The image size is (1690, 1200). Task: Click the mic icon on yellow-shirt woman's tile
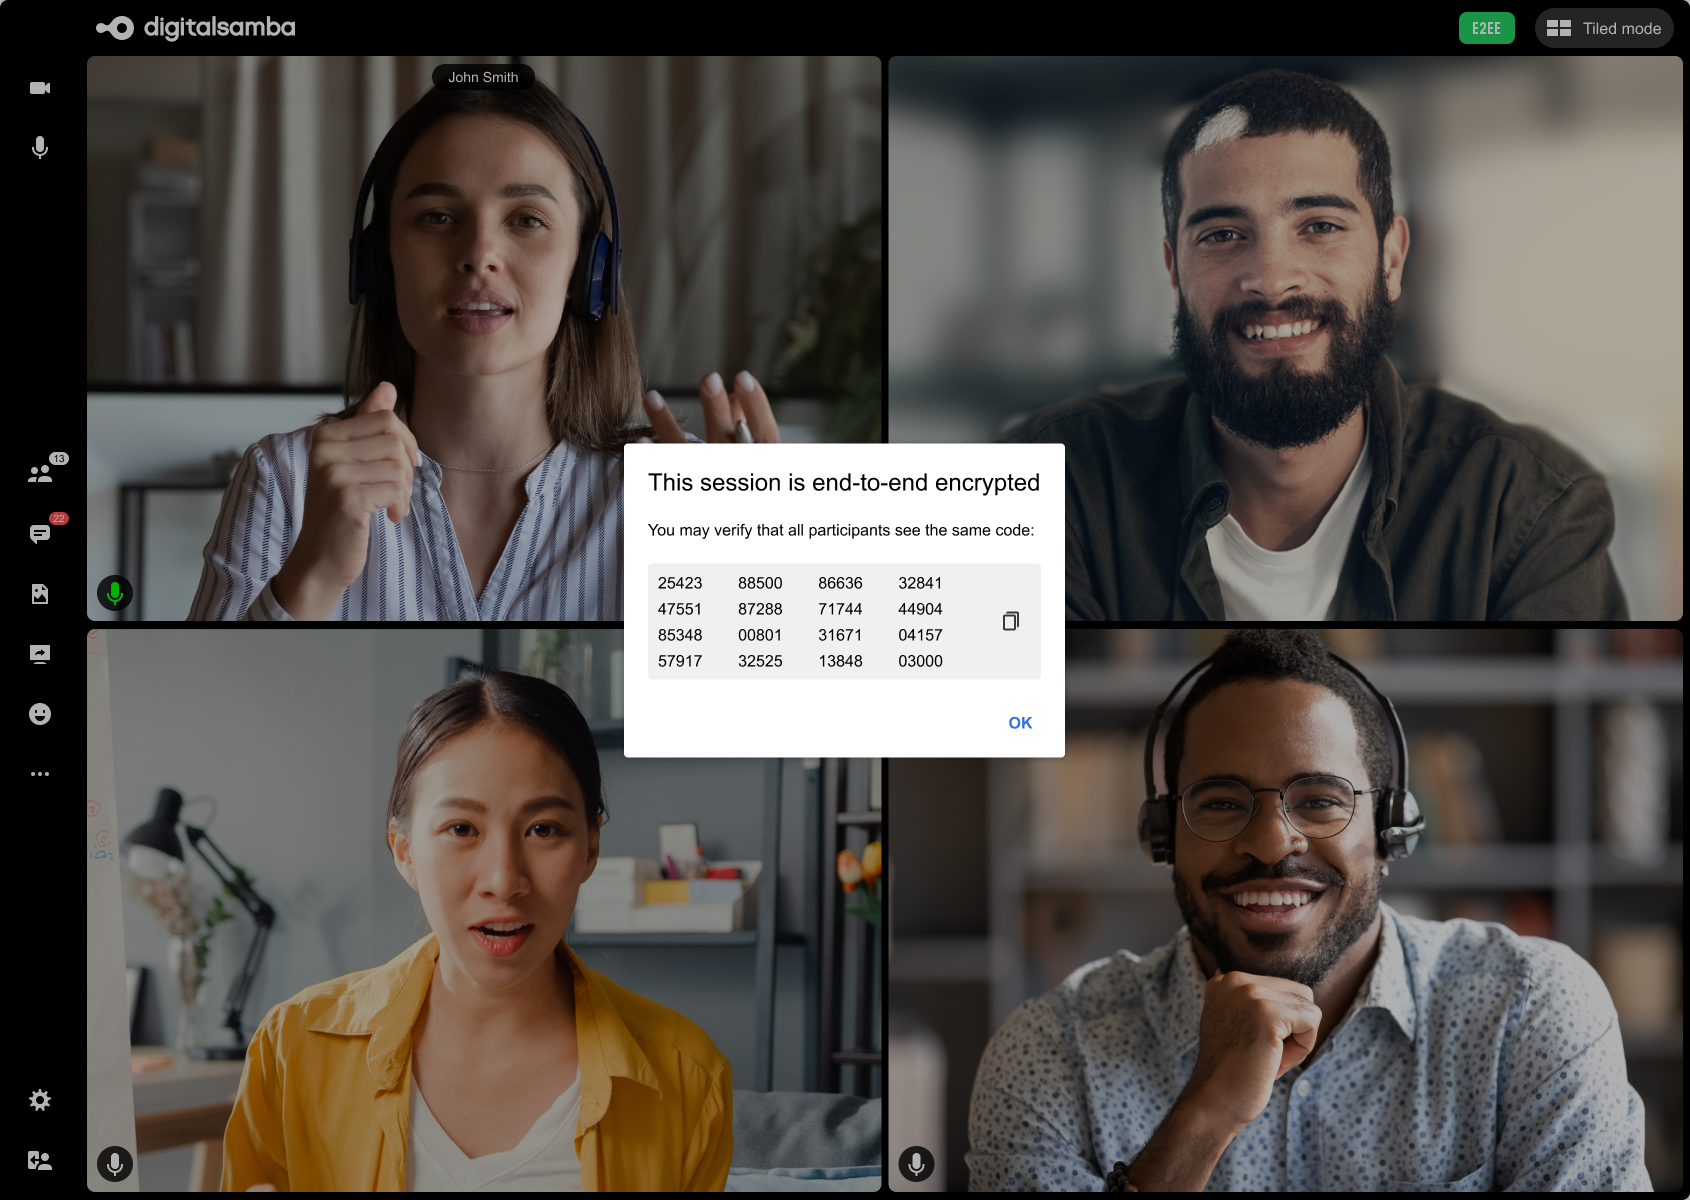(115, 1163)
